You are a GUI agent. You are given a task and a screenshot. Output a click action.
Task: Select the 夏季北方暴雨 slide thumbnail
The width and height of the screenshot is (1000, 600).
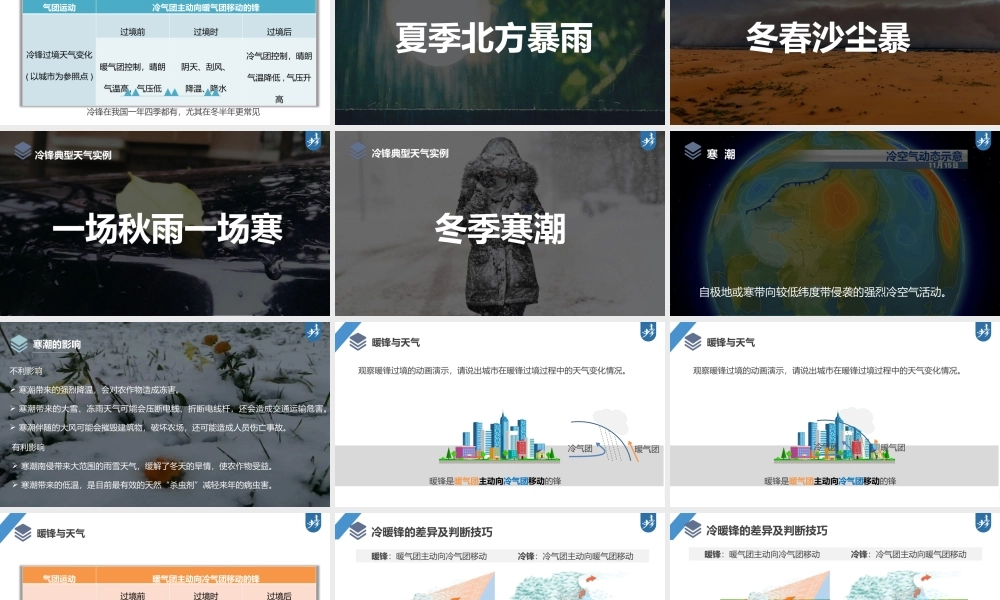[x=500, y=60]
